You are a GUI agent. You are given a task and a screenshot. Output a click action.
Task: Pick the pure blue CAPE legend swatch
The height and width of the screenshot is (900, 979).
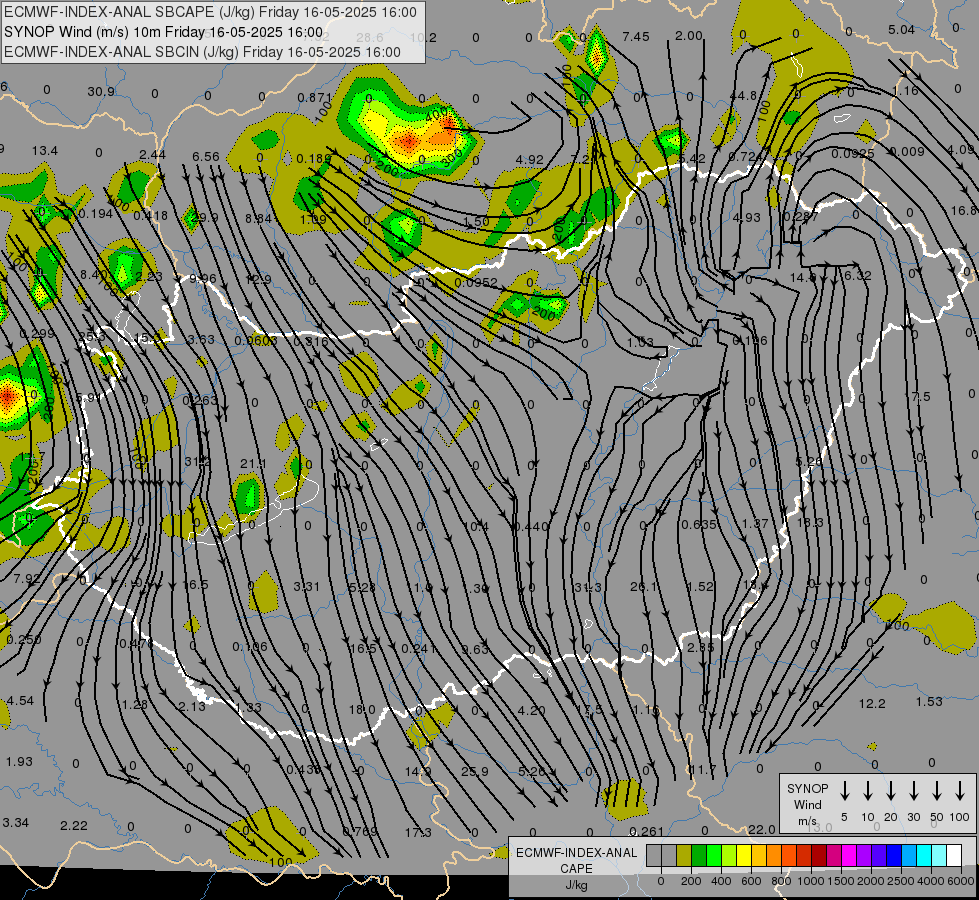click(894, 855)
